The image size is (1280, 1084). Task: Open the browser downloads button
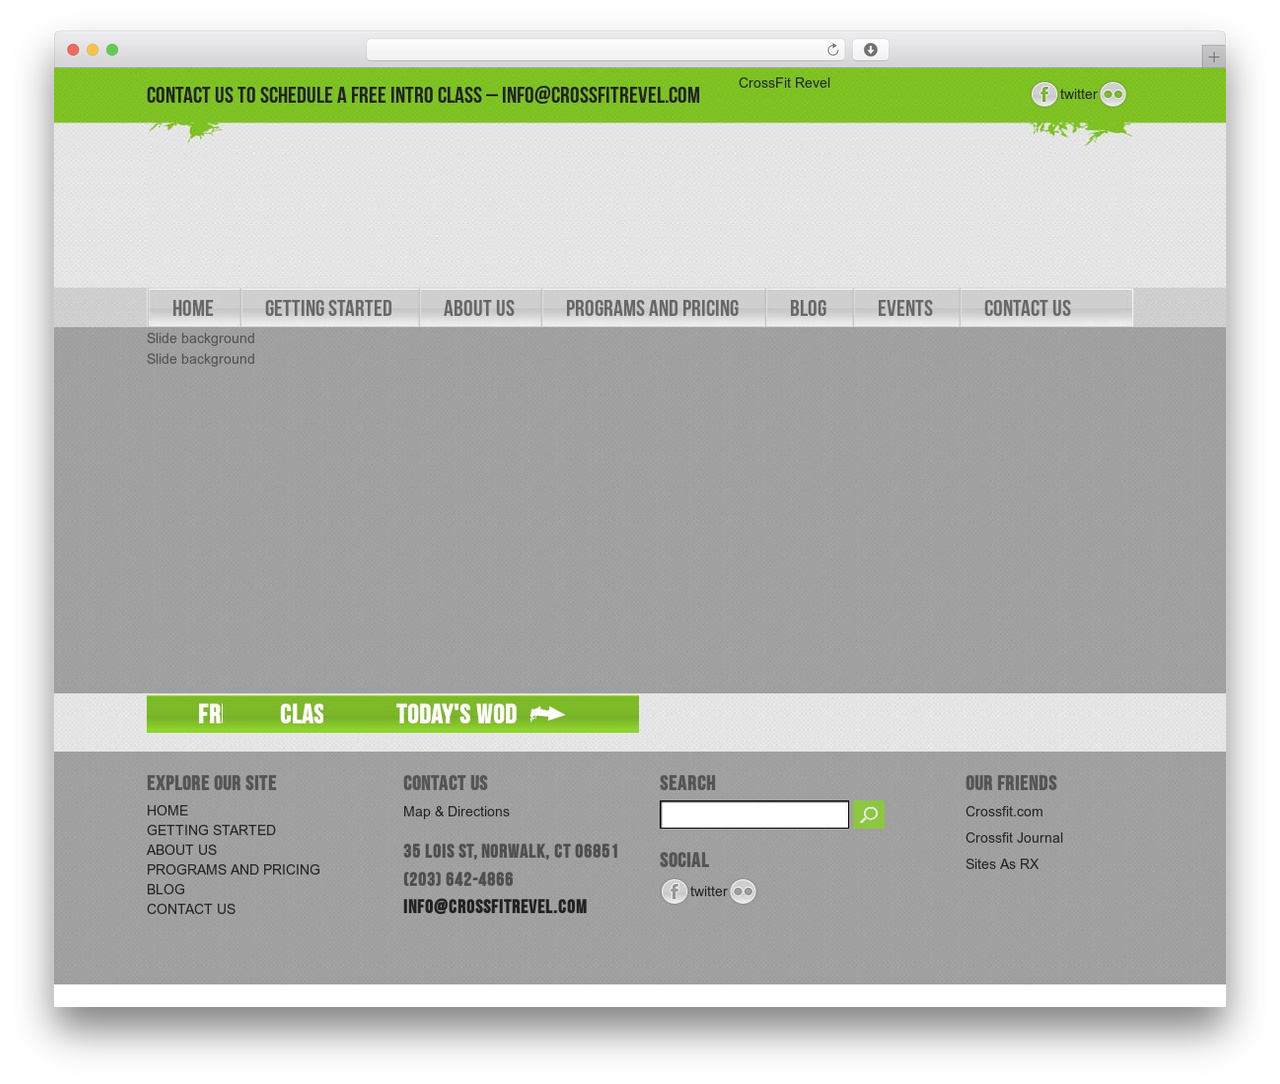click(870, 50)
